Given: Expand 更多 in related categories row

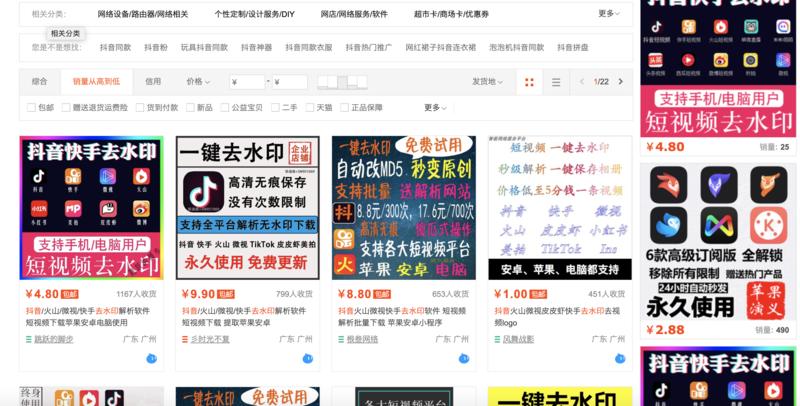Looking at the screenshot, I should [x=609, y=14].
